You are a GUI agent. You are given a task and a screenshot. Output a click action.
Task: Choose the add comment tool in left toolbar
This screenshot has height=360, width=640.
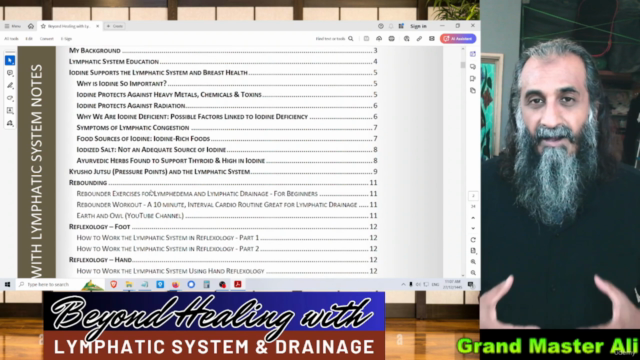coord(10,73)
